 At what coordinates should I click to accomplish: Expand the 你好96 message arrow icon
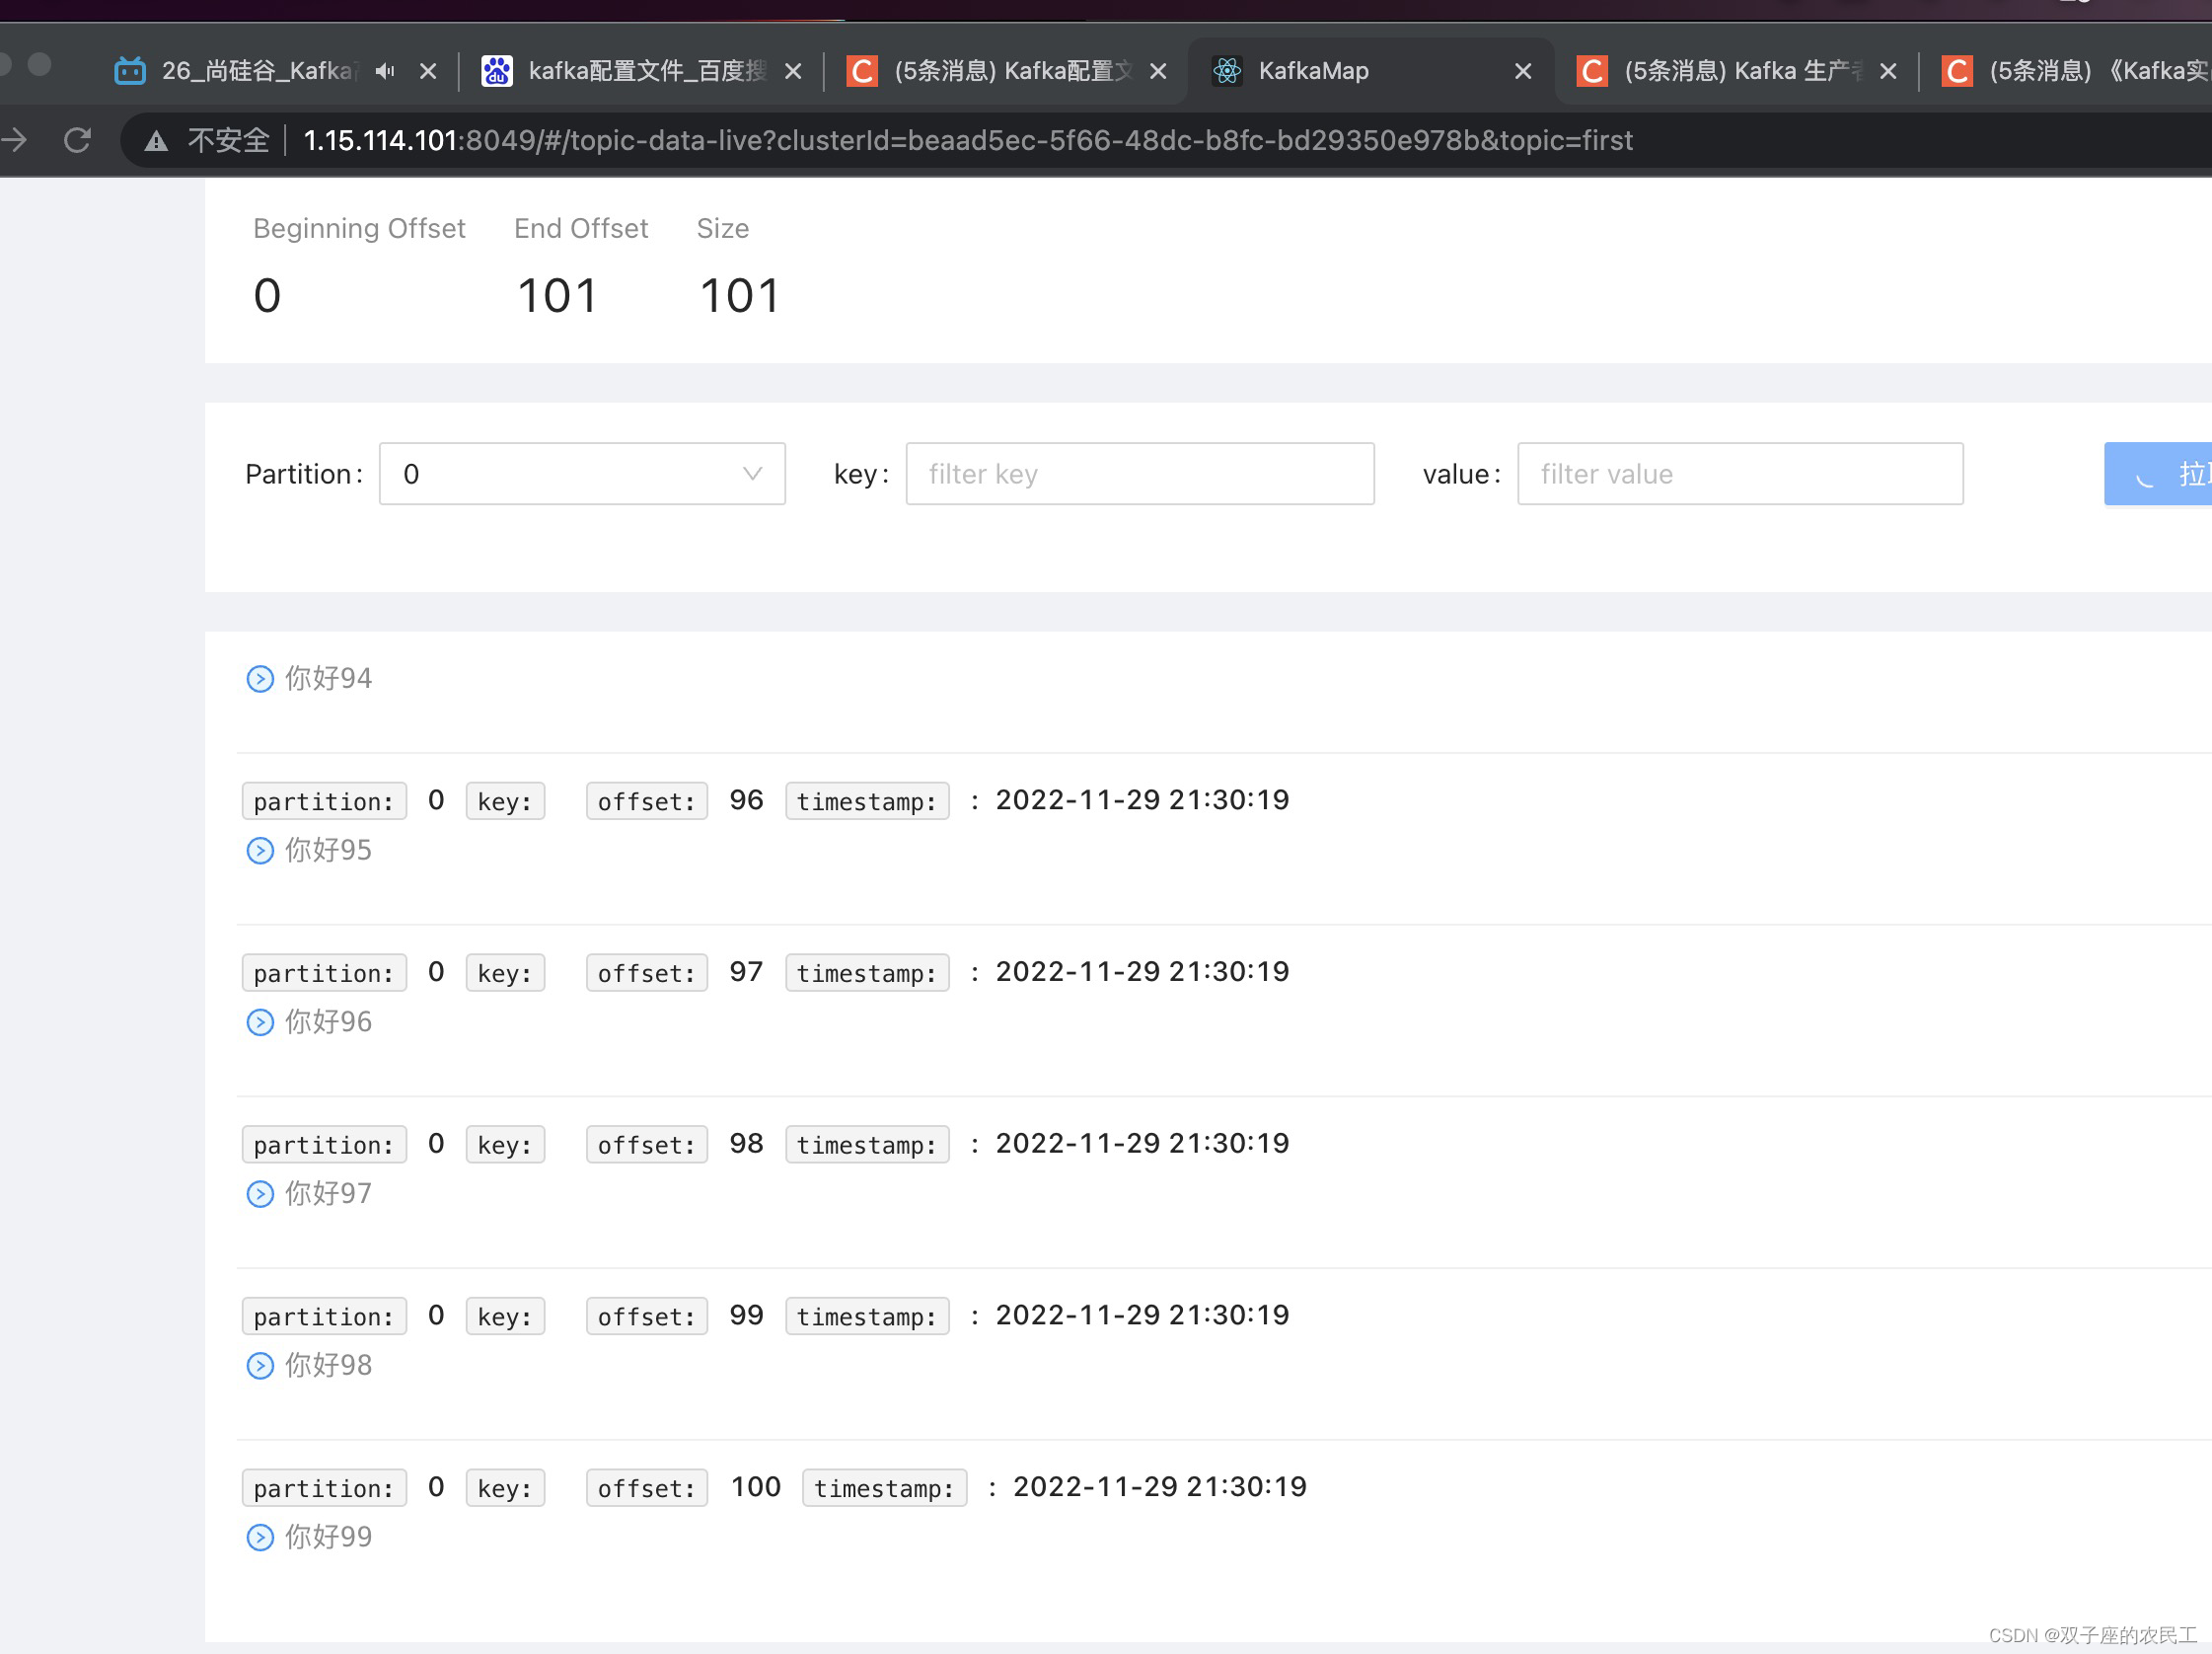(x=260, y=1022)
